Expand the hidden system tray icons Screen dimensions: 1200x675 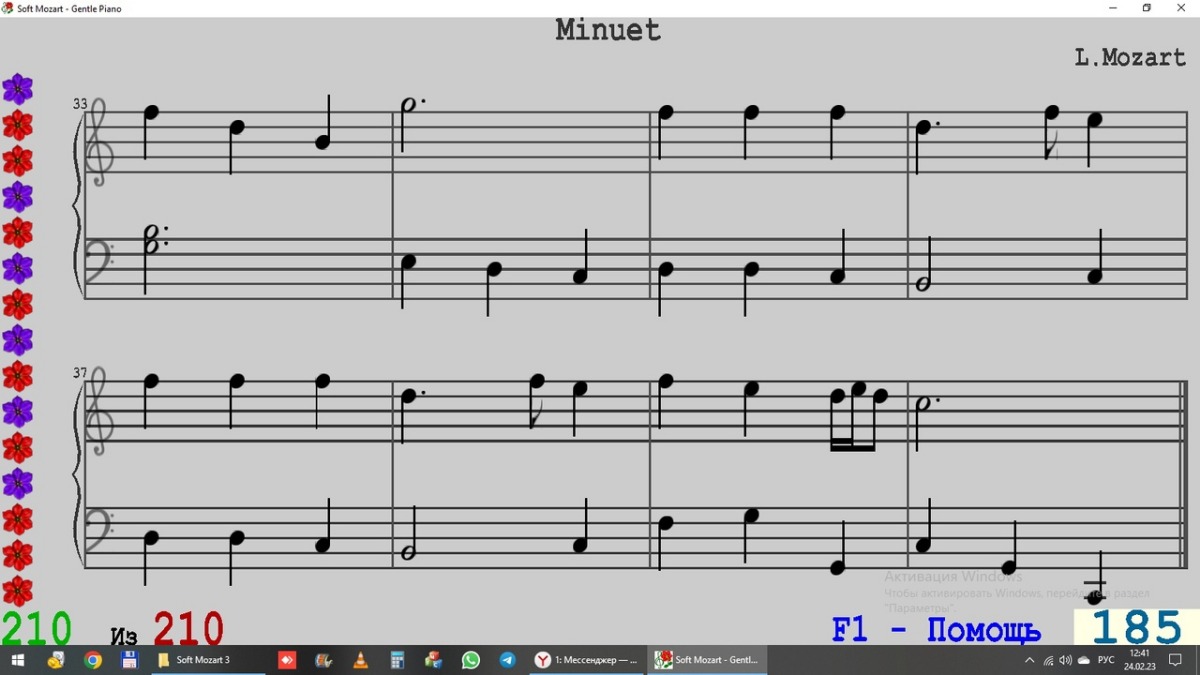pos(1029,660)
